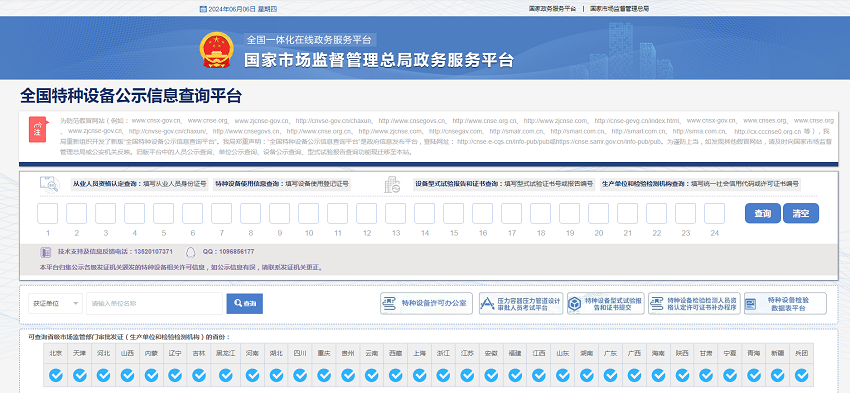
Task: Open the 国家政务服务平台 link
Action: 552,9
